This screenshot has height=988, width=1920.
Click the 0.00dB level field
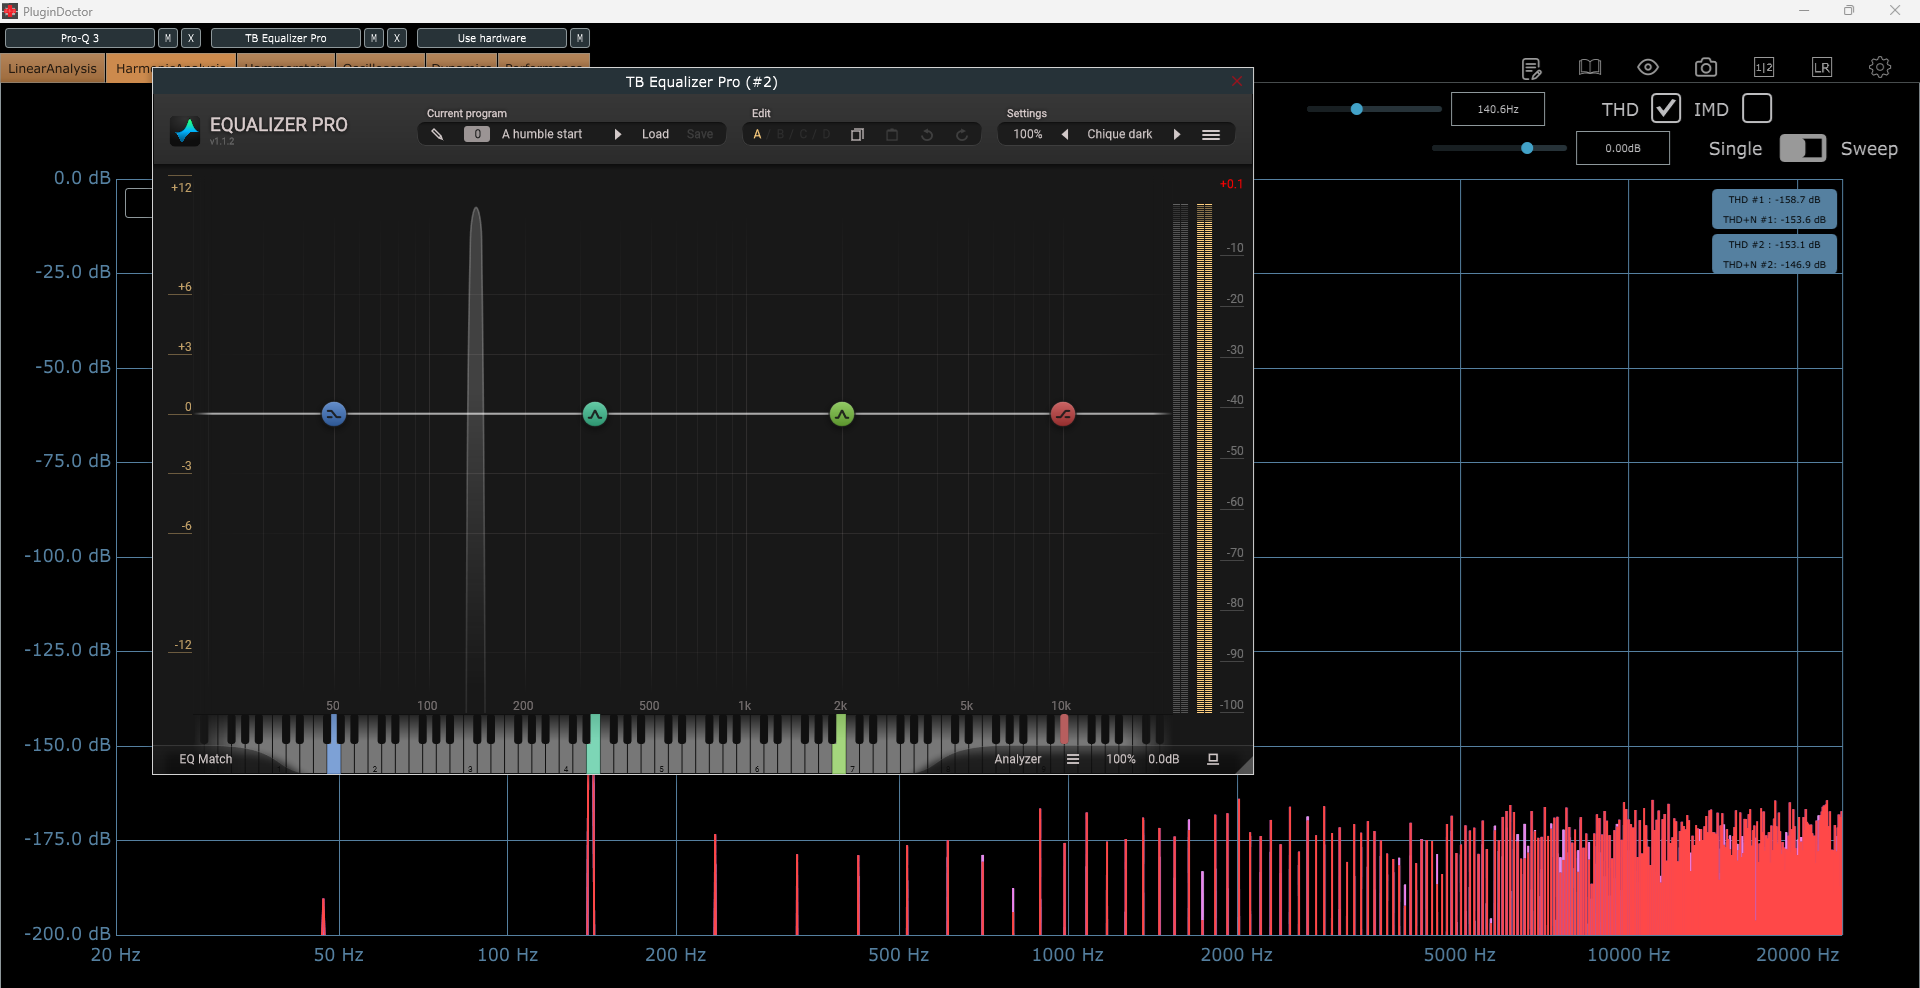tap(1623, 148)
